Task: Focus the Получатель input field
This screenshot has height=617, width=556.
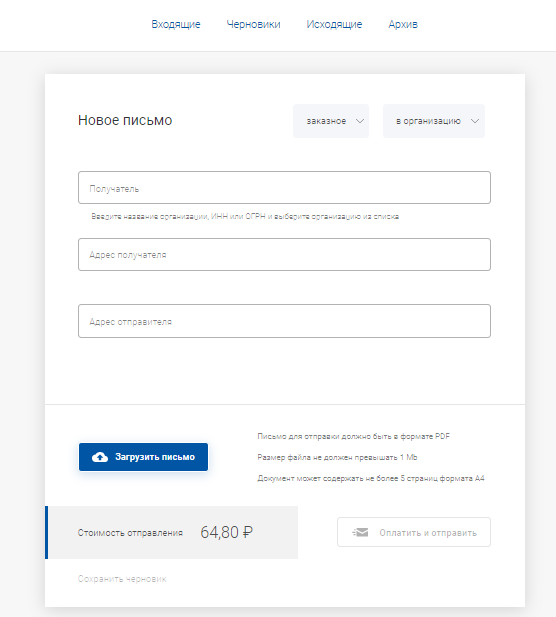Action: [x=284, y=188]
